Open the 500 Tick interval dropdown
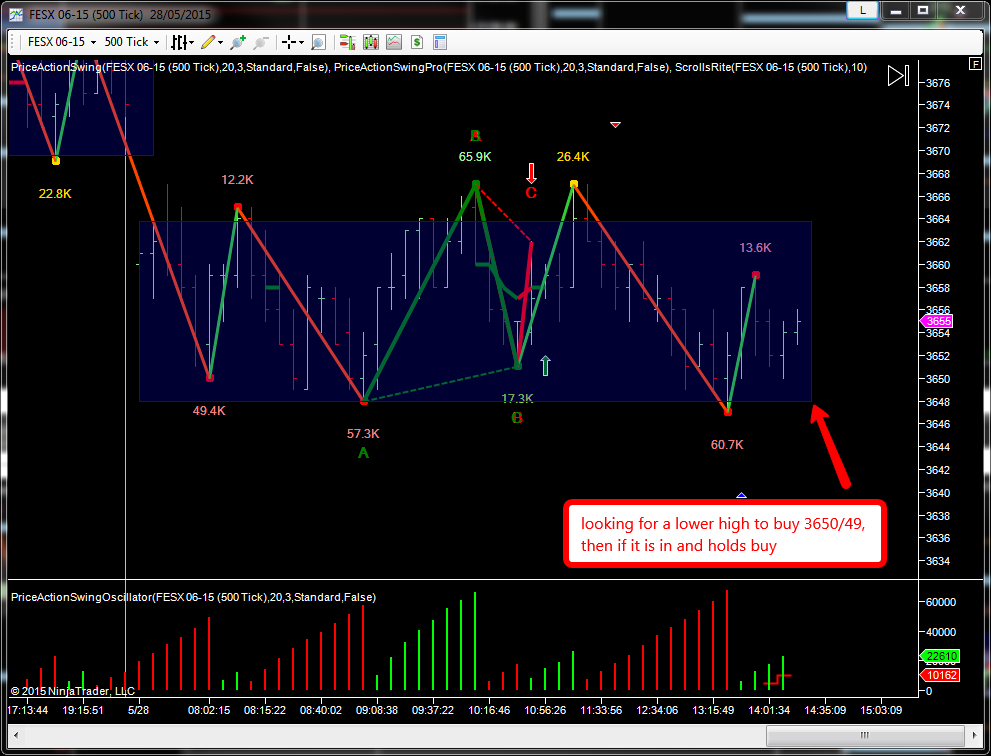The height and width of the screenshot is (756, 991). [x=131, y=42]
